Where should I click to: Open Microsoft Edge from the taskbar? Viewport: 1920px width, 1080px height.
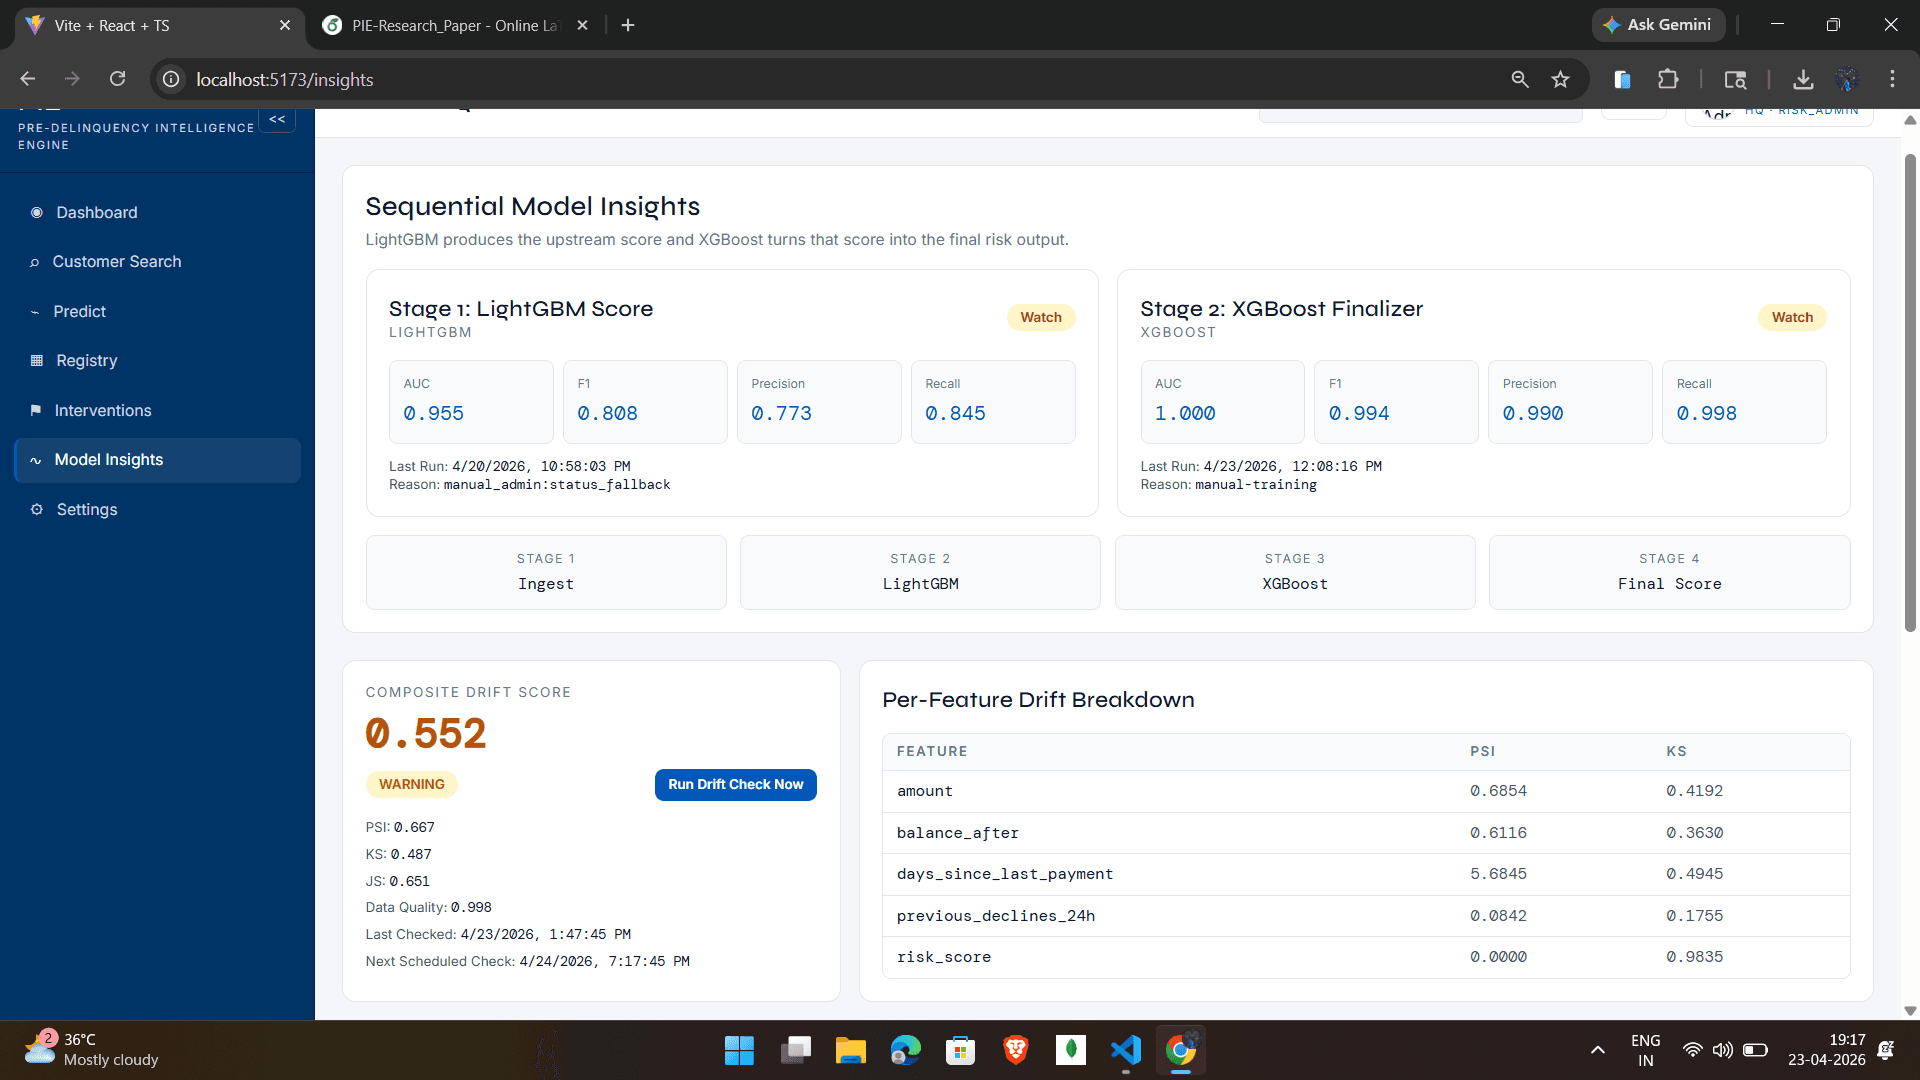905,1050
